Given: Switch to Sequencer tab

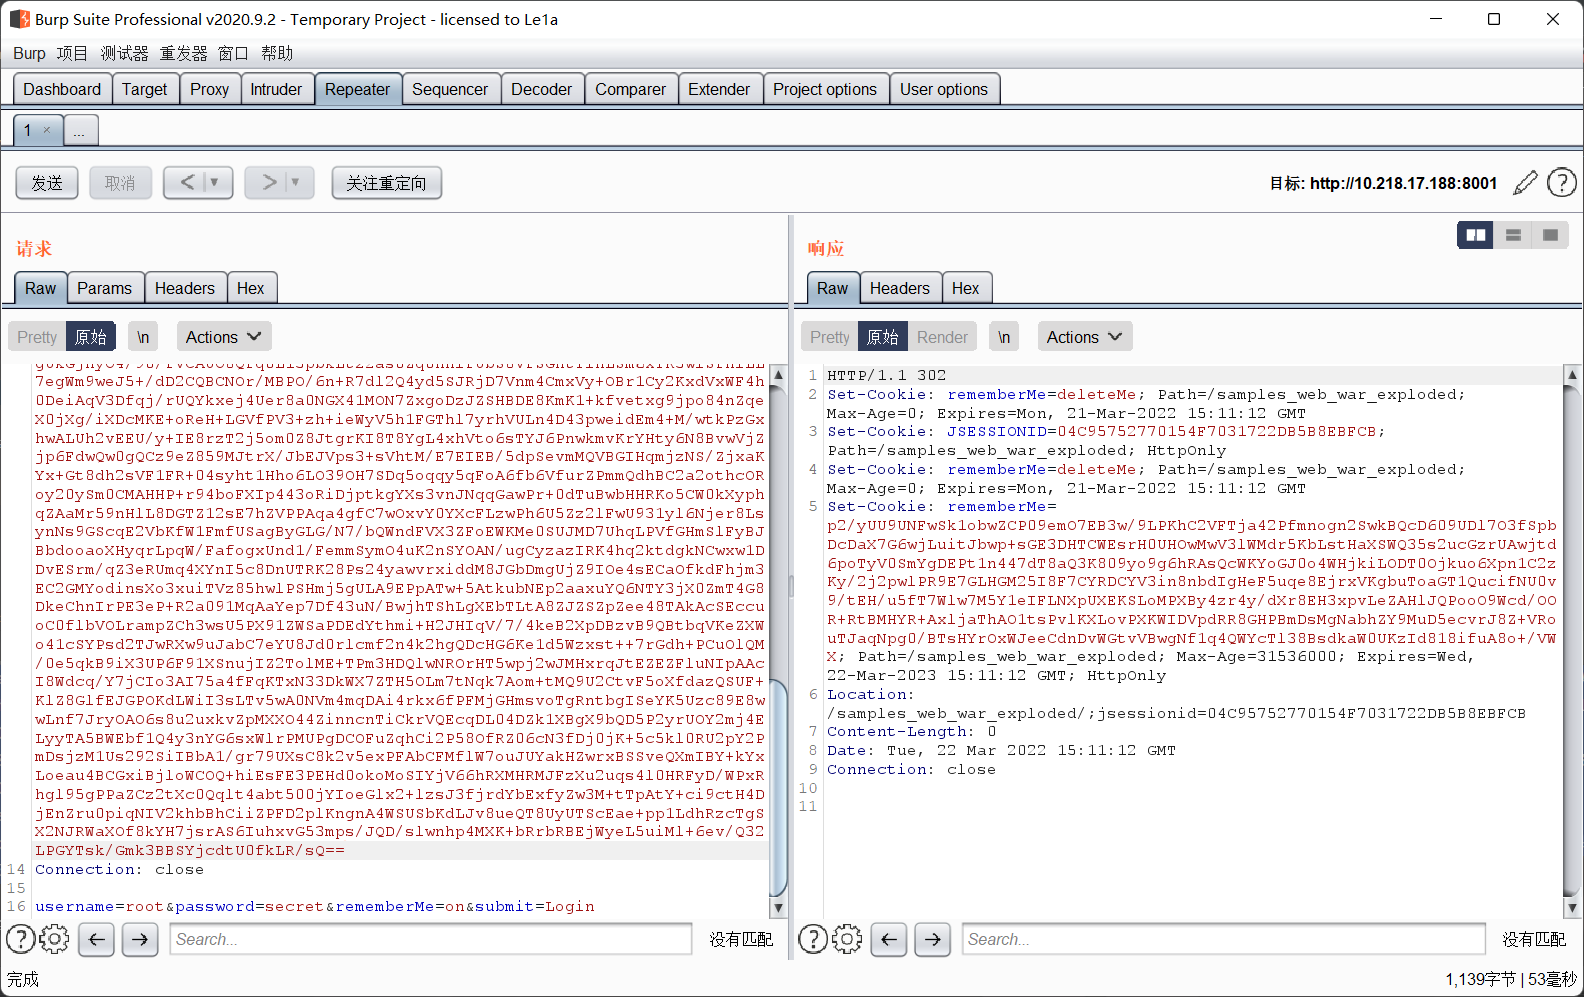Looking at the screenshot, I should click(450, 89).
